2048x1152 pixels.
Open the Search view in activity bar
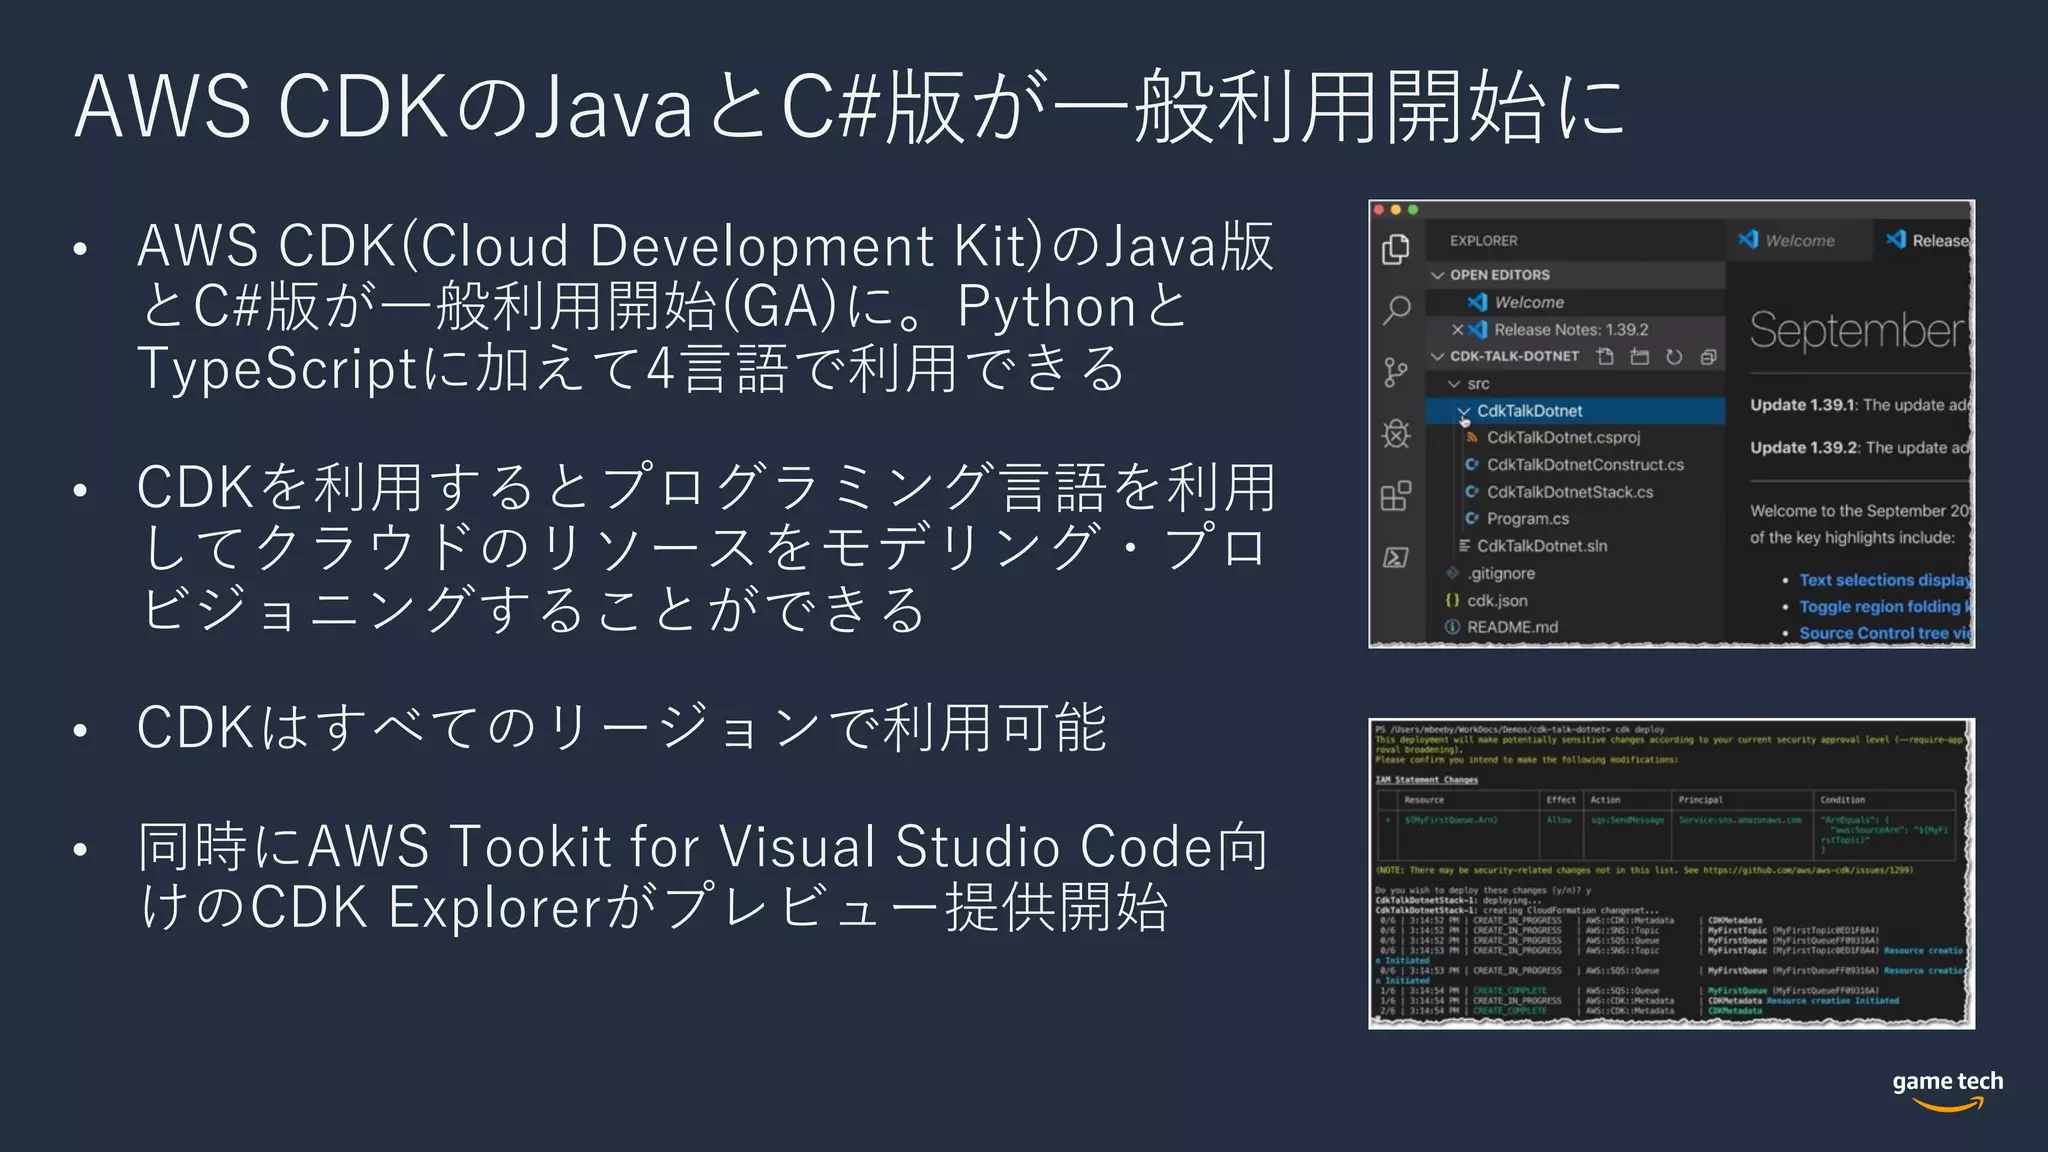1396,310
